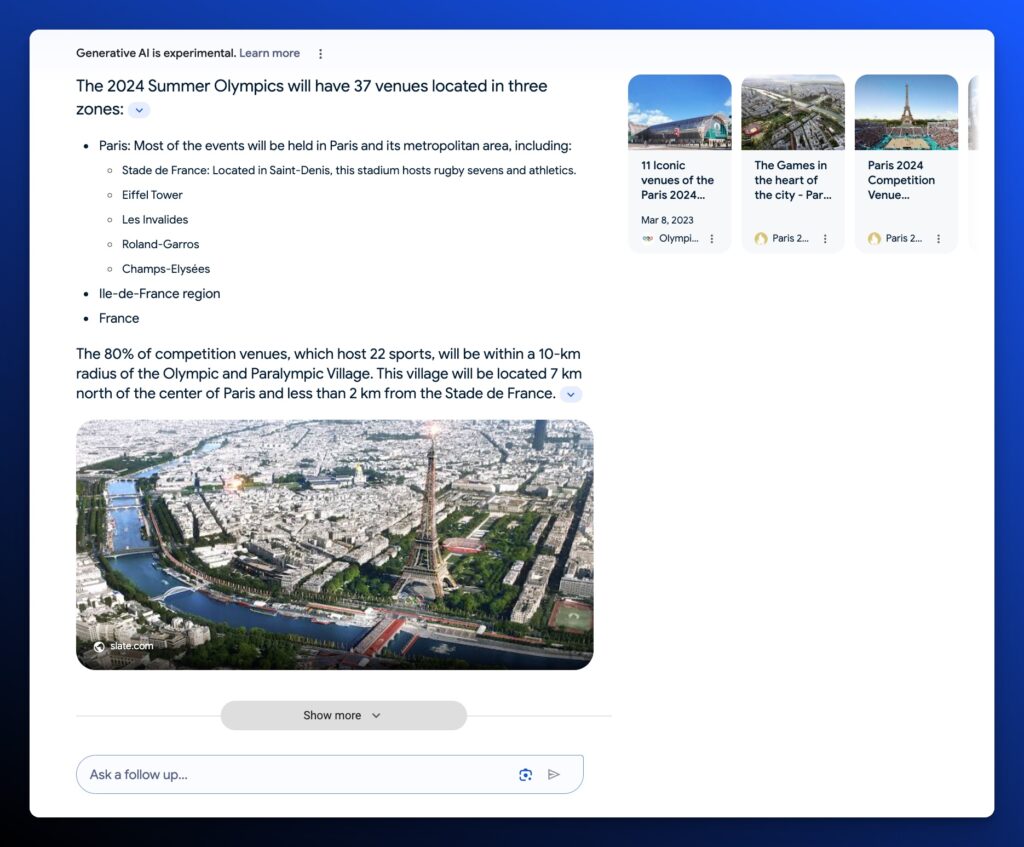Viewport: 1024px width, 847px height.
Task: Expand chevron after 'Stade de France.' paragraph
Action: (571, 395)
